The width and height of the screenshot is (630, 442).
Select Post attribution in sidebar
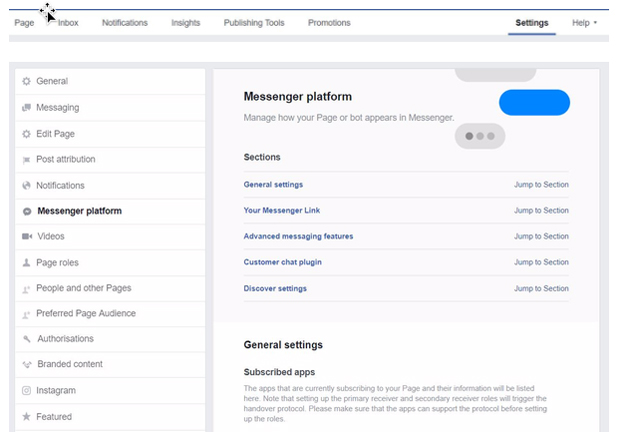110,160
